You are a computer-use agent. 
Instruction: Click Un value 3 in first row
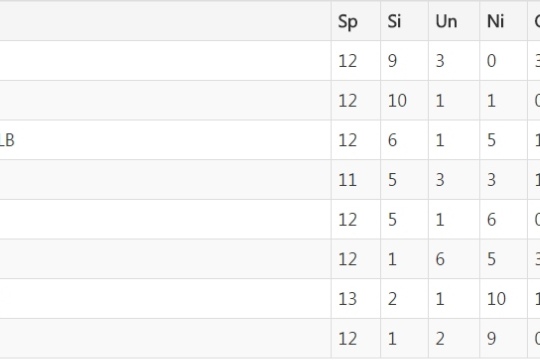tap(454, 61)
